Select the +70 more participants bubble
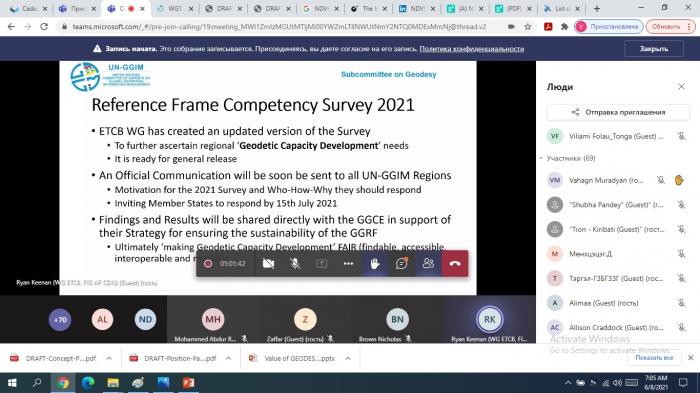 point(60,319)
